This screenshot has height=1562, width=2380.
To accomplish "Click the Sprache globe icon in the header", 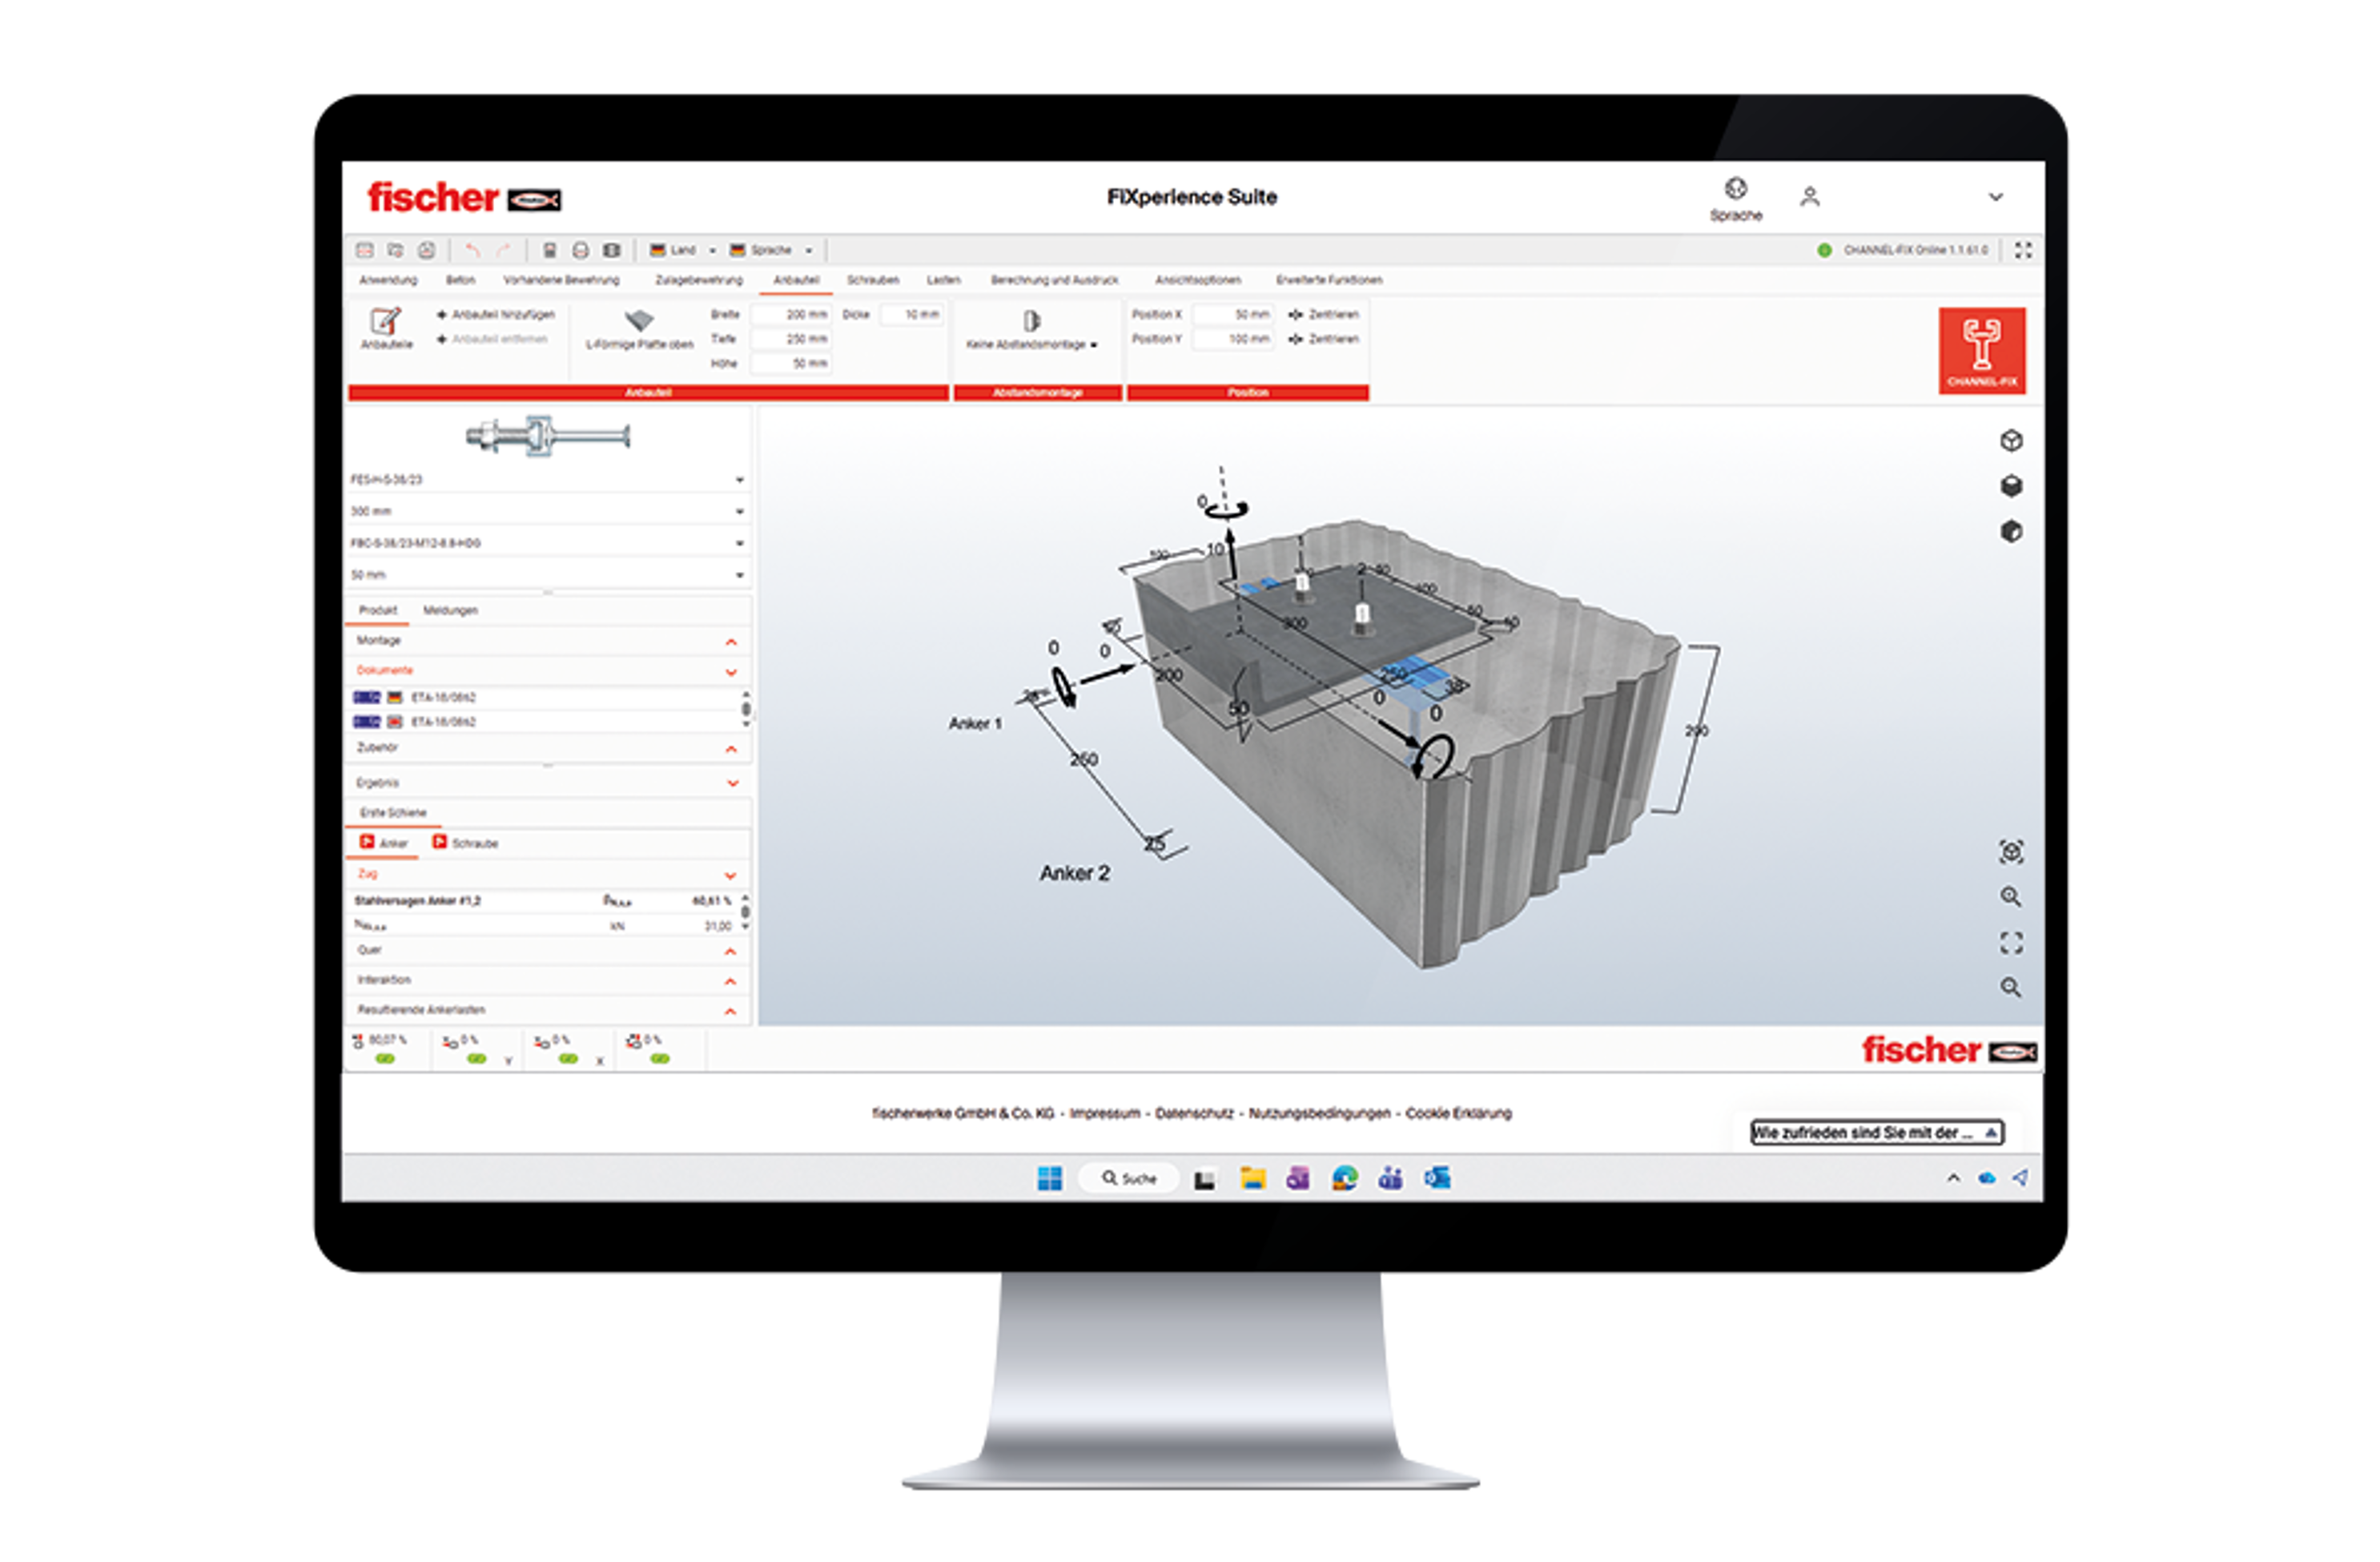I will point(1736,188).
